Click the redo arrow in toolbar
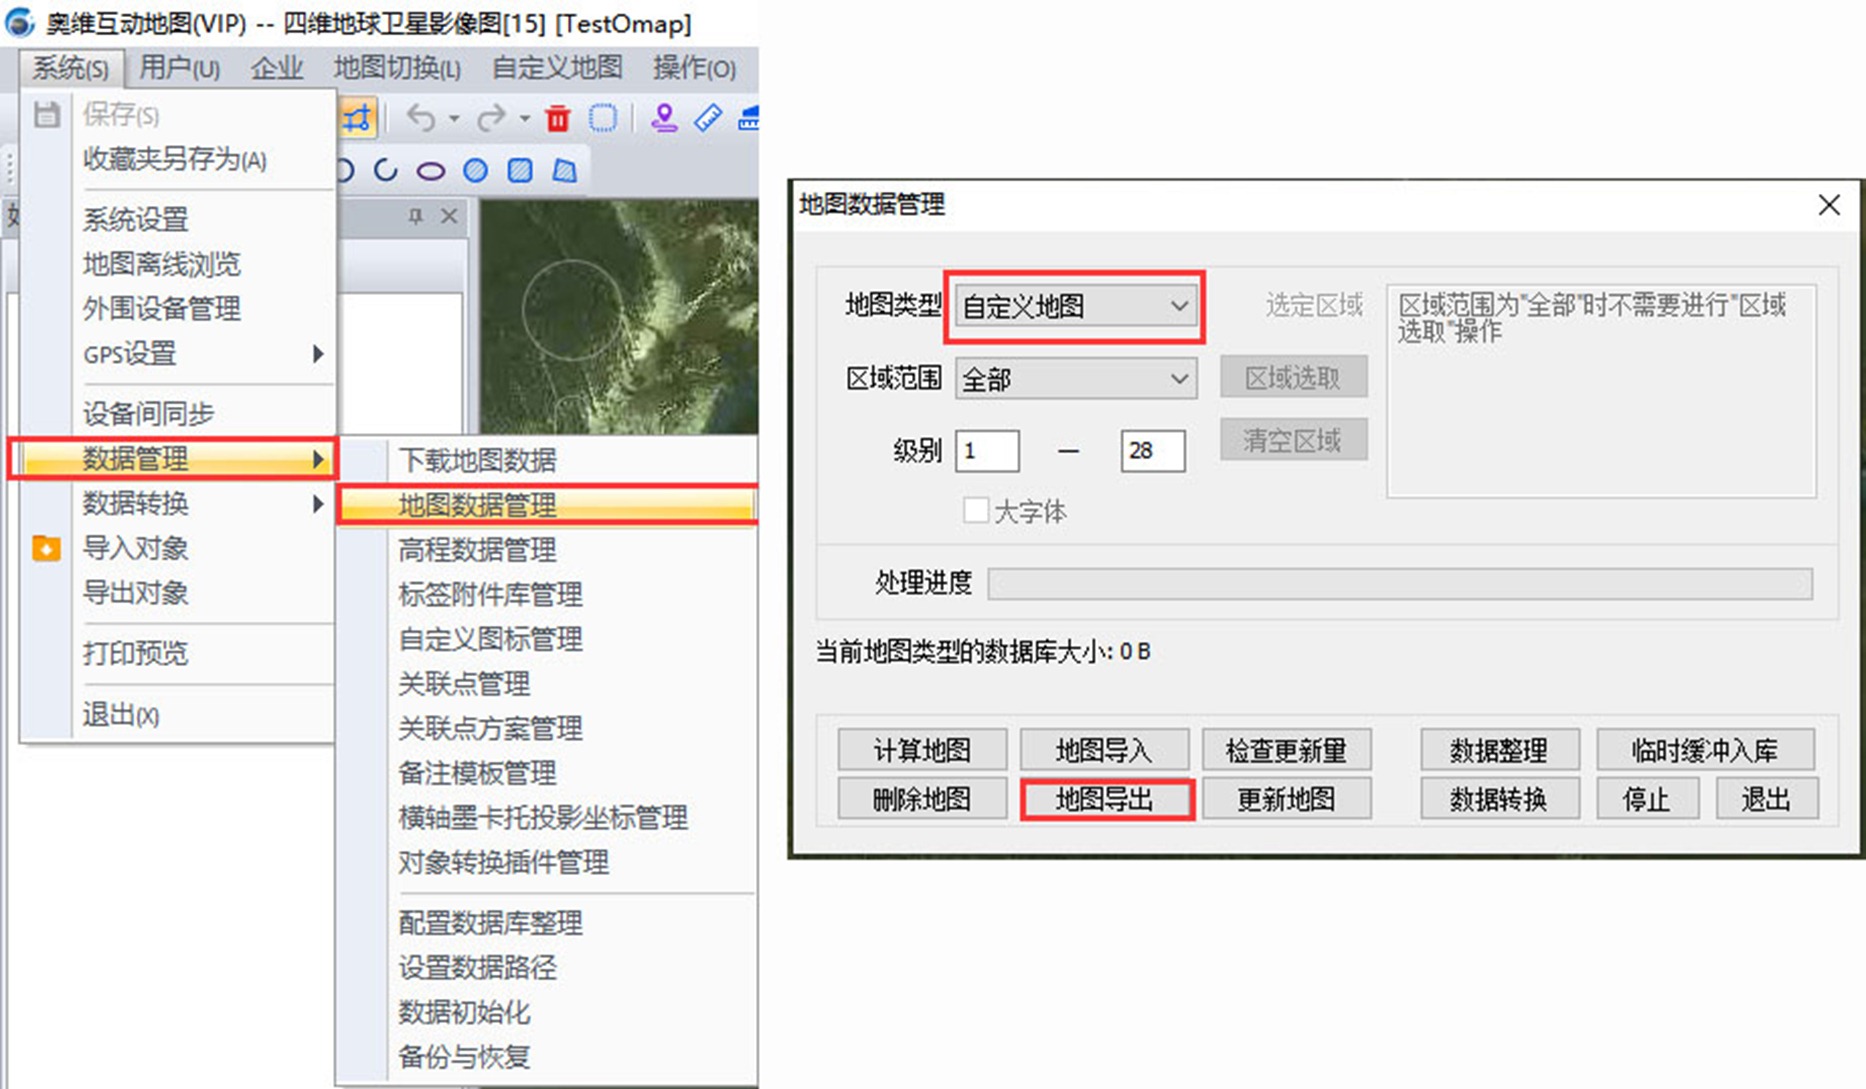Image resolution: width=1866 pixels, height=1089 pixels. pos(490,119)
